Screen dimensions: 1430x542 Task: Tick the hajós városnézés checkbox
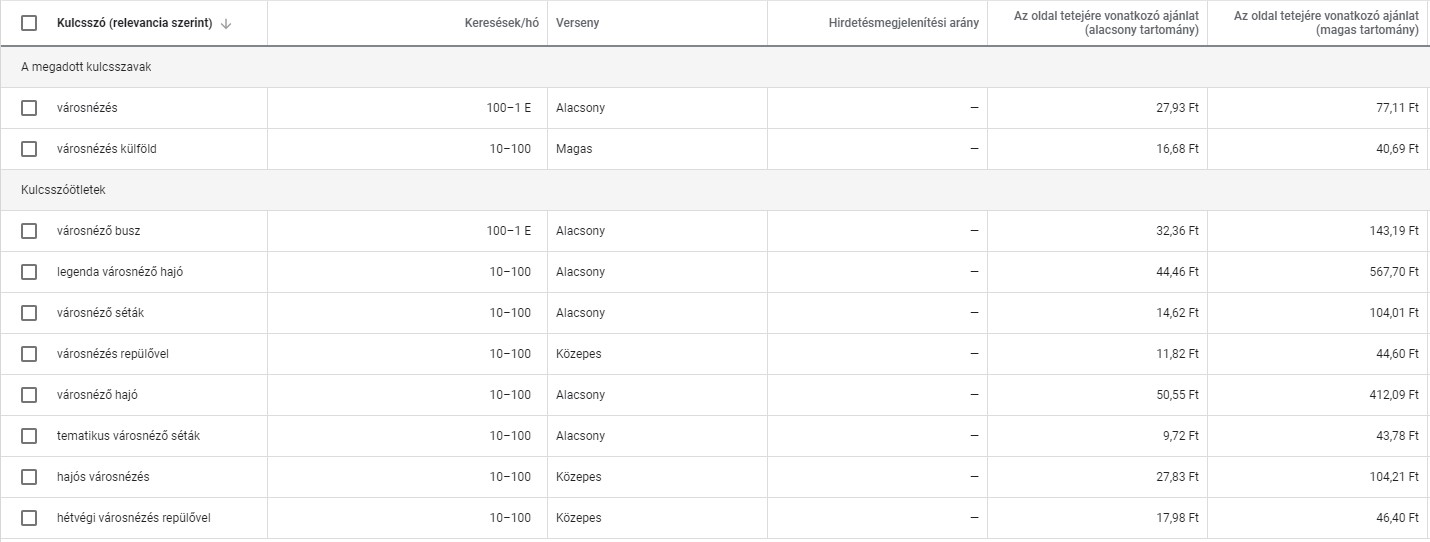pyautogui.click(x=29, y=477)
